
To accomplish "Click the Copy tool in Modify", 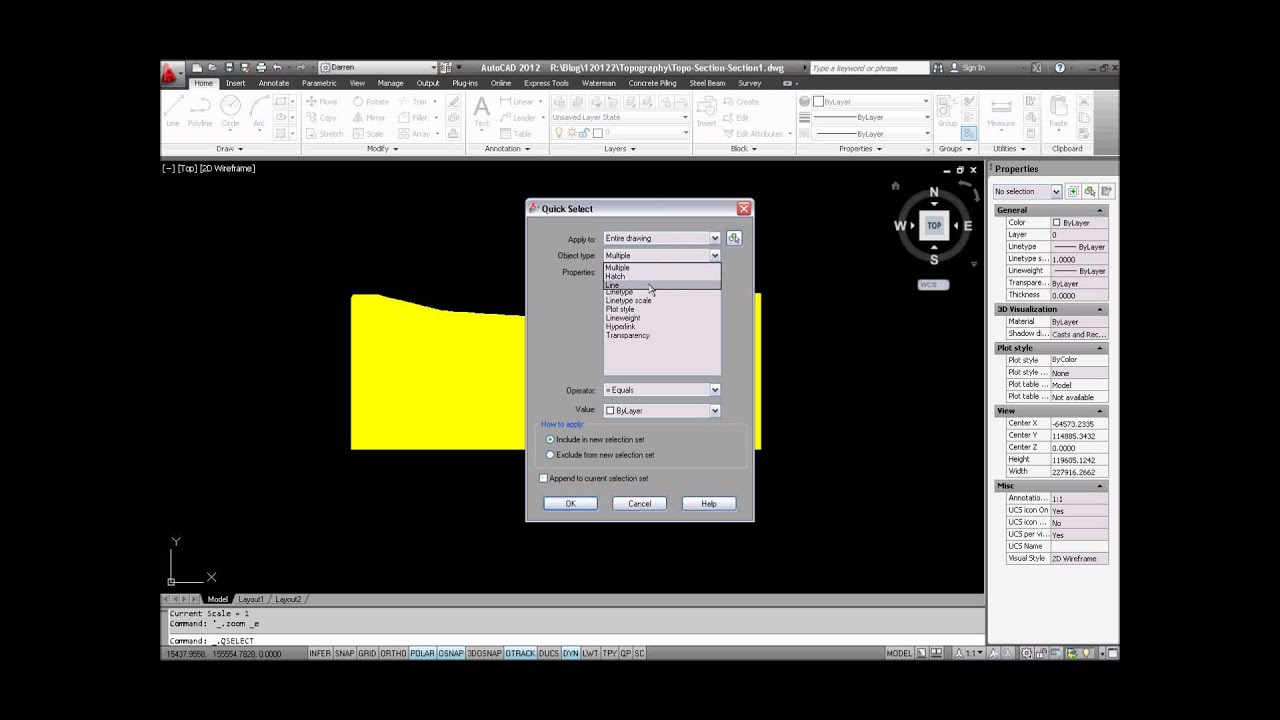I will coord(321,118).
